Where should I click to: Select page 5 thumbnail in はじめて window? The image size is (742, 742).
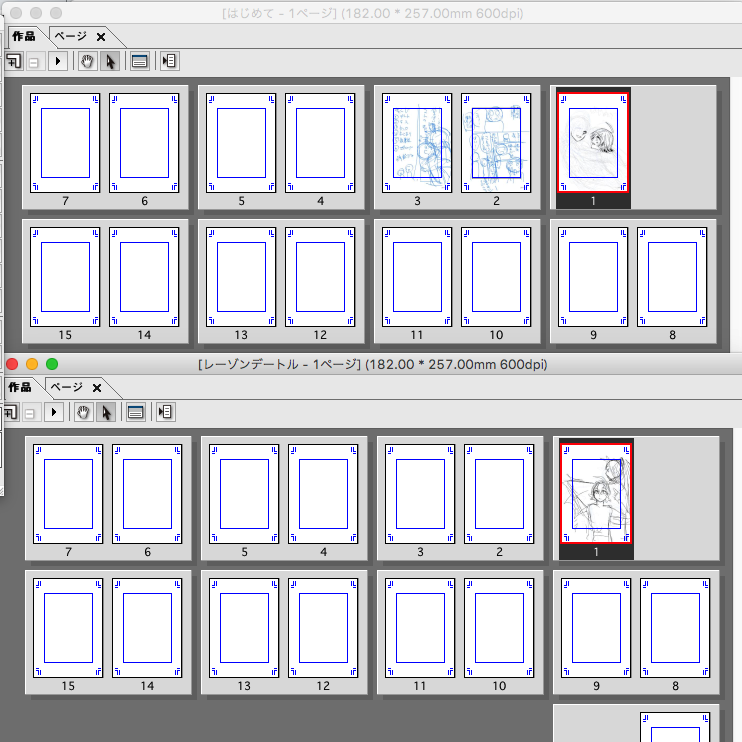pos(241,143)
